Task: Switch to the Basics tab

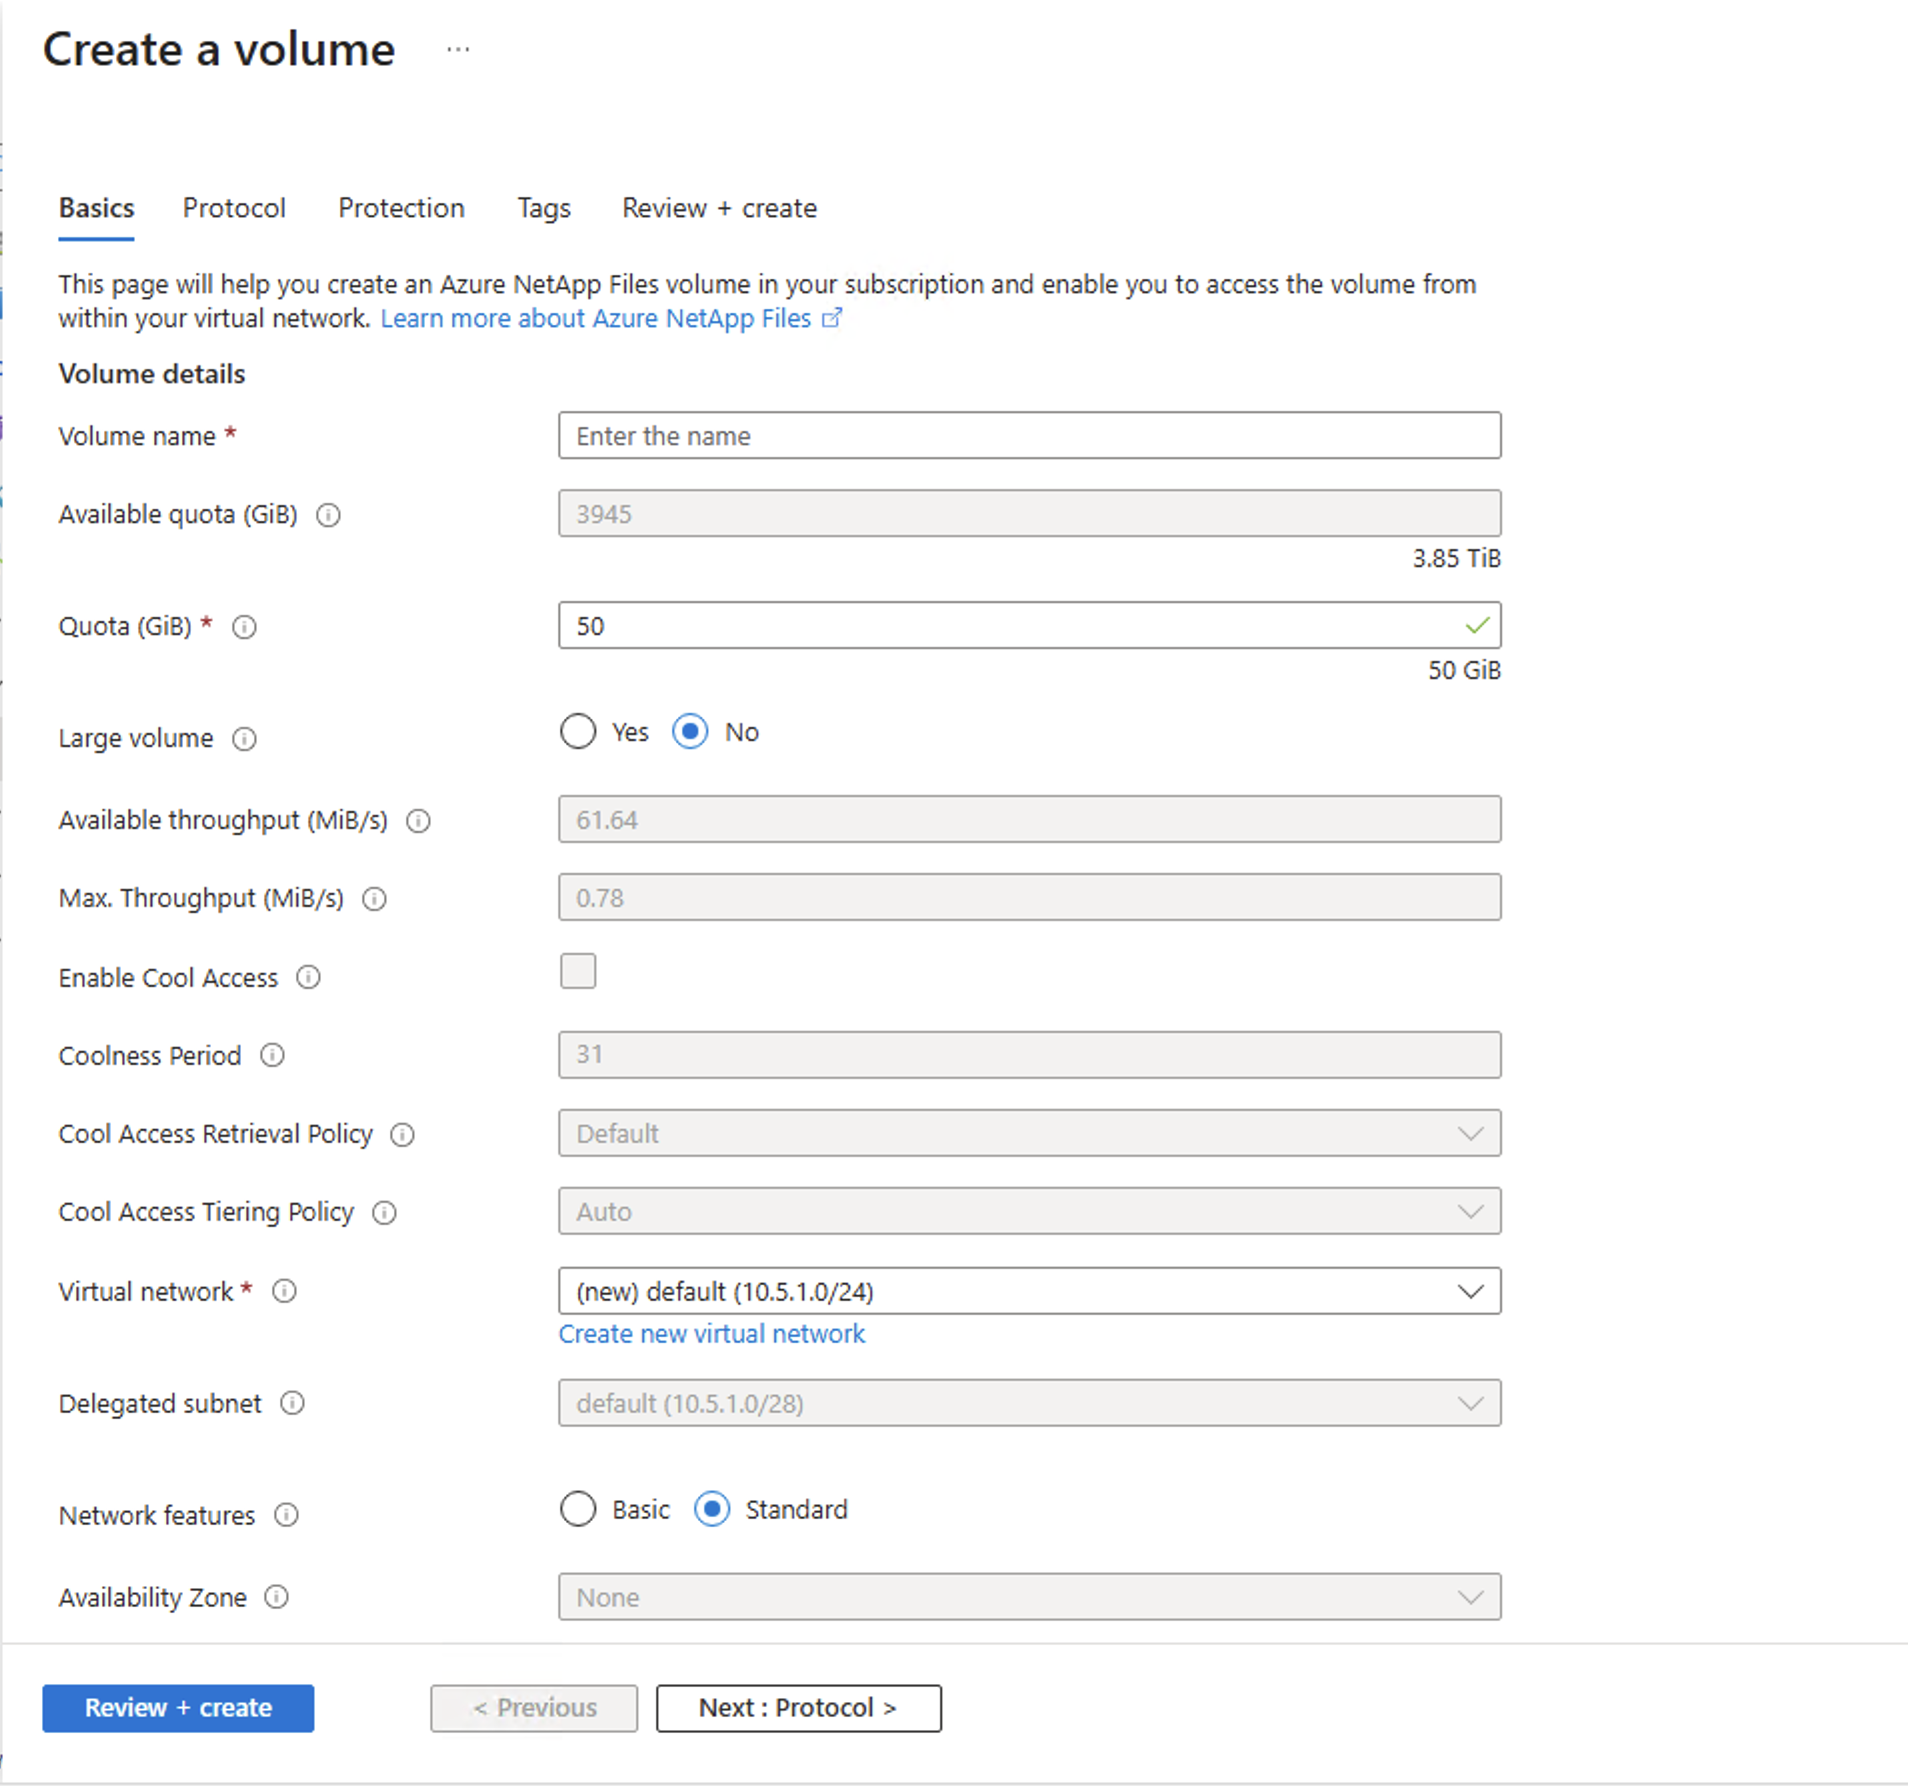Action: (96, 208)
